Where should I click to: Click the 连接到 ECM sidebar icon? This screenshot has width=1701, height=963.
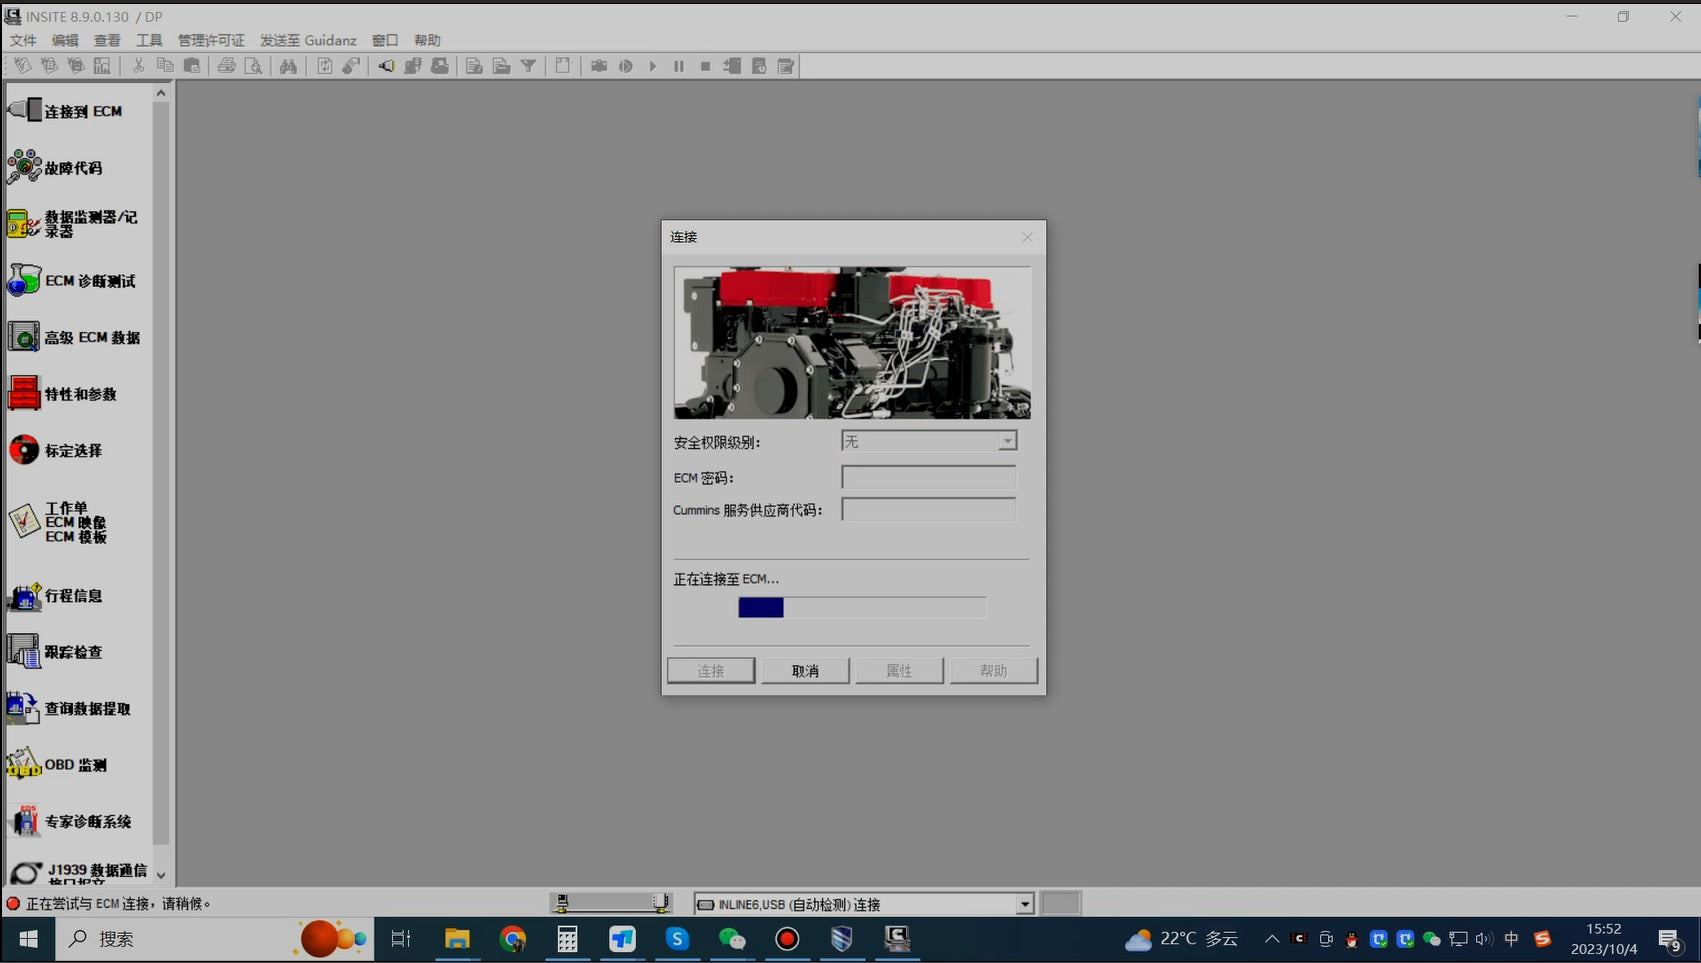pyautogui.click(x=26, y=110)
